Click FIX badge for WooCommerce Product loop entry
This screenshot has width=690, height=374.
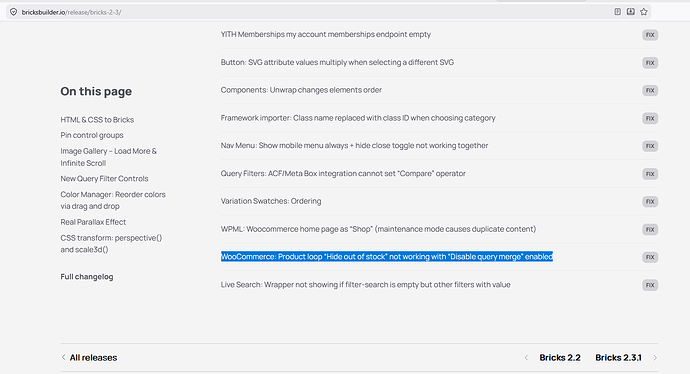tap(650, 257)
